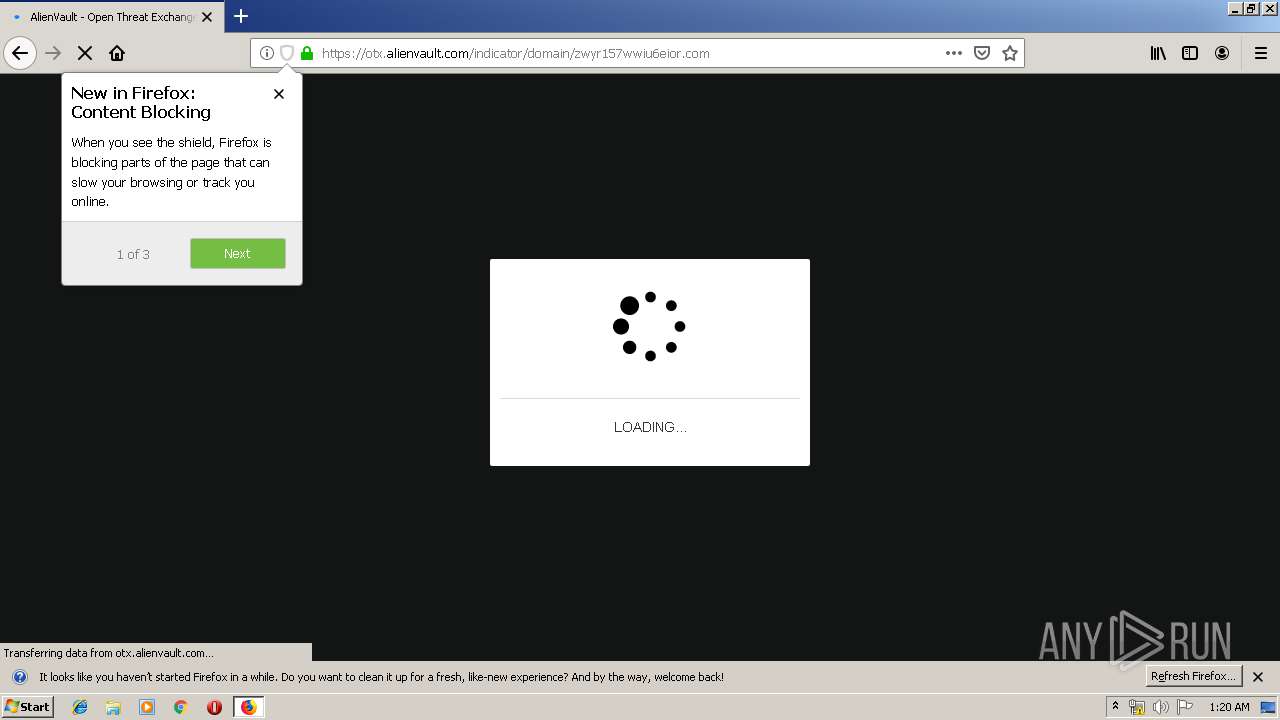The width and height of the screenshot is (1280, 720).
Task: Close the AlienVault tab
Action: 207,17
